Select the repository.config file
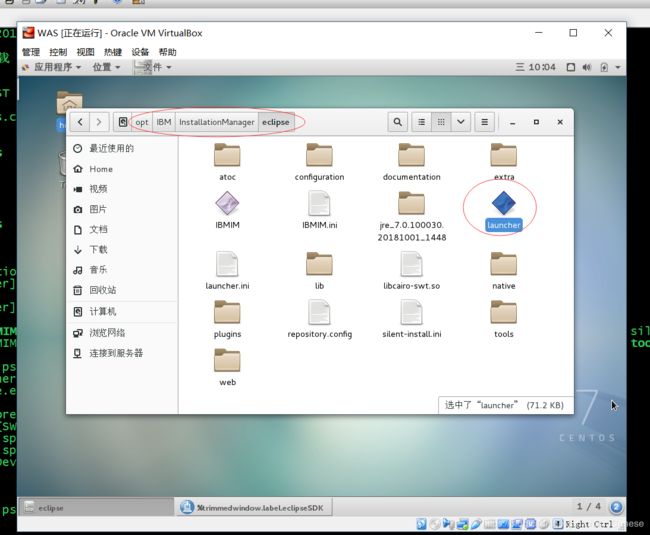 click(x=319, y=319)
